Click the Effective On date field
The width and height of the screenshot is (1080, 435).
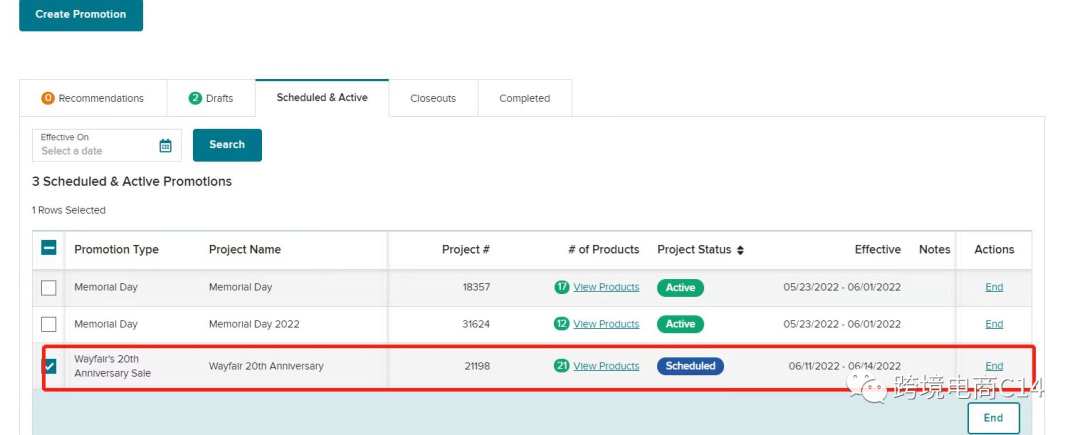coord(107,145)
